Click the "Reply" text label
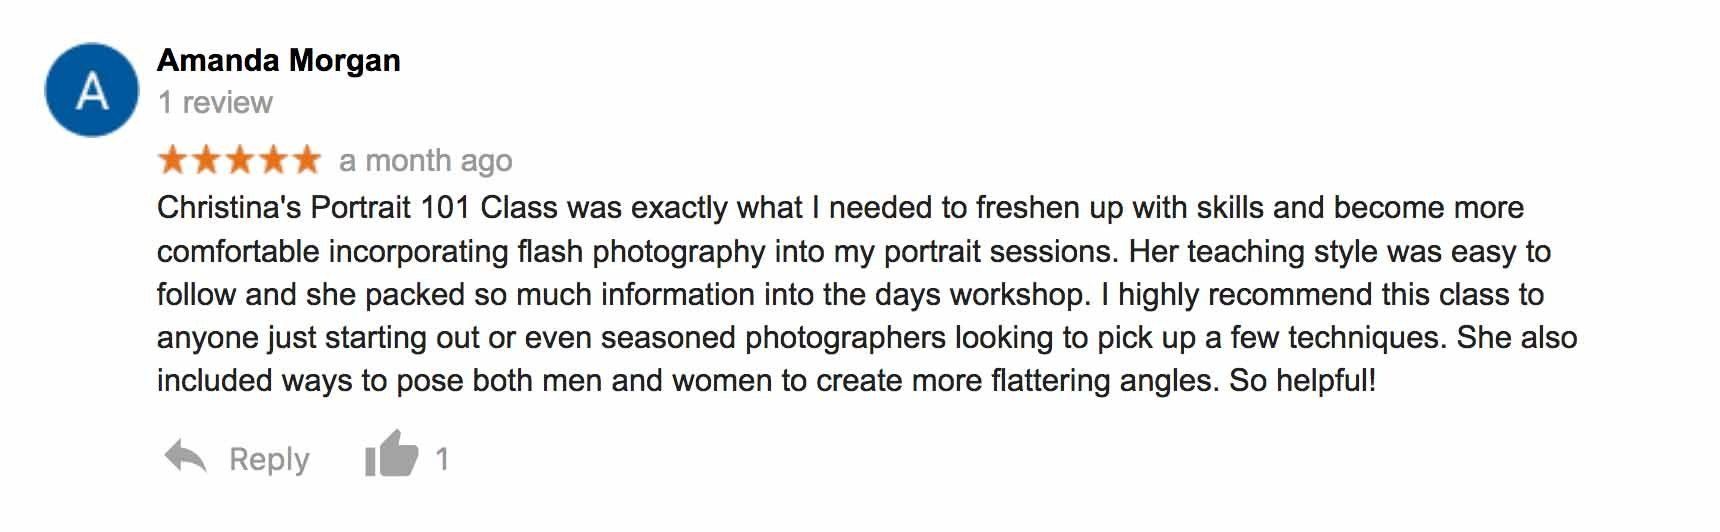The width and height of the screenshot is (1720, 532). tap(269, 459)
